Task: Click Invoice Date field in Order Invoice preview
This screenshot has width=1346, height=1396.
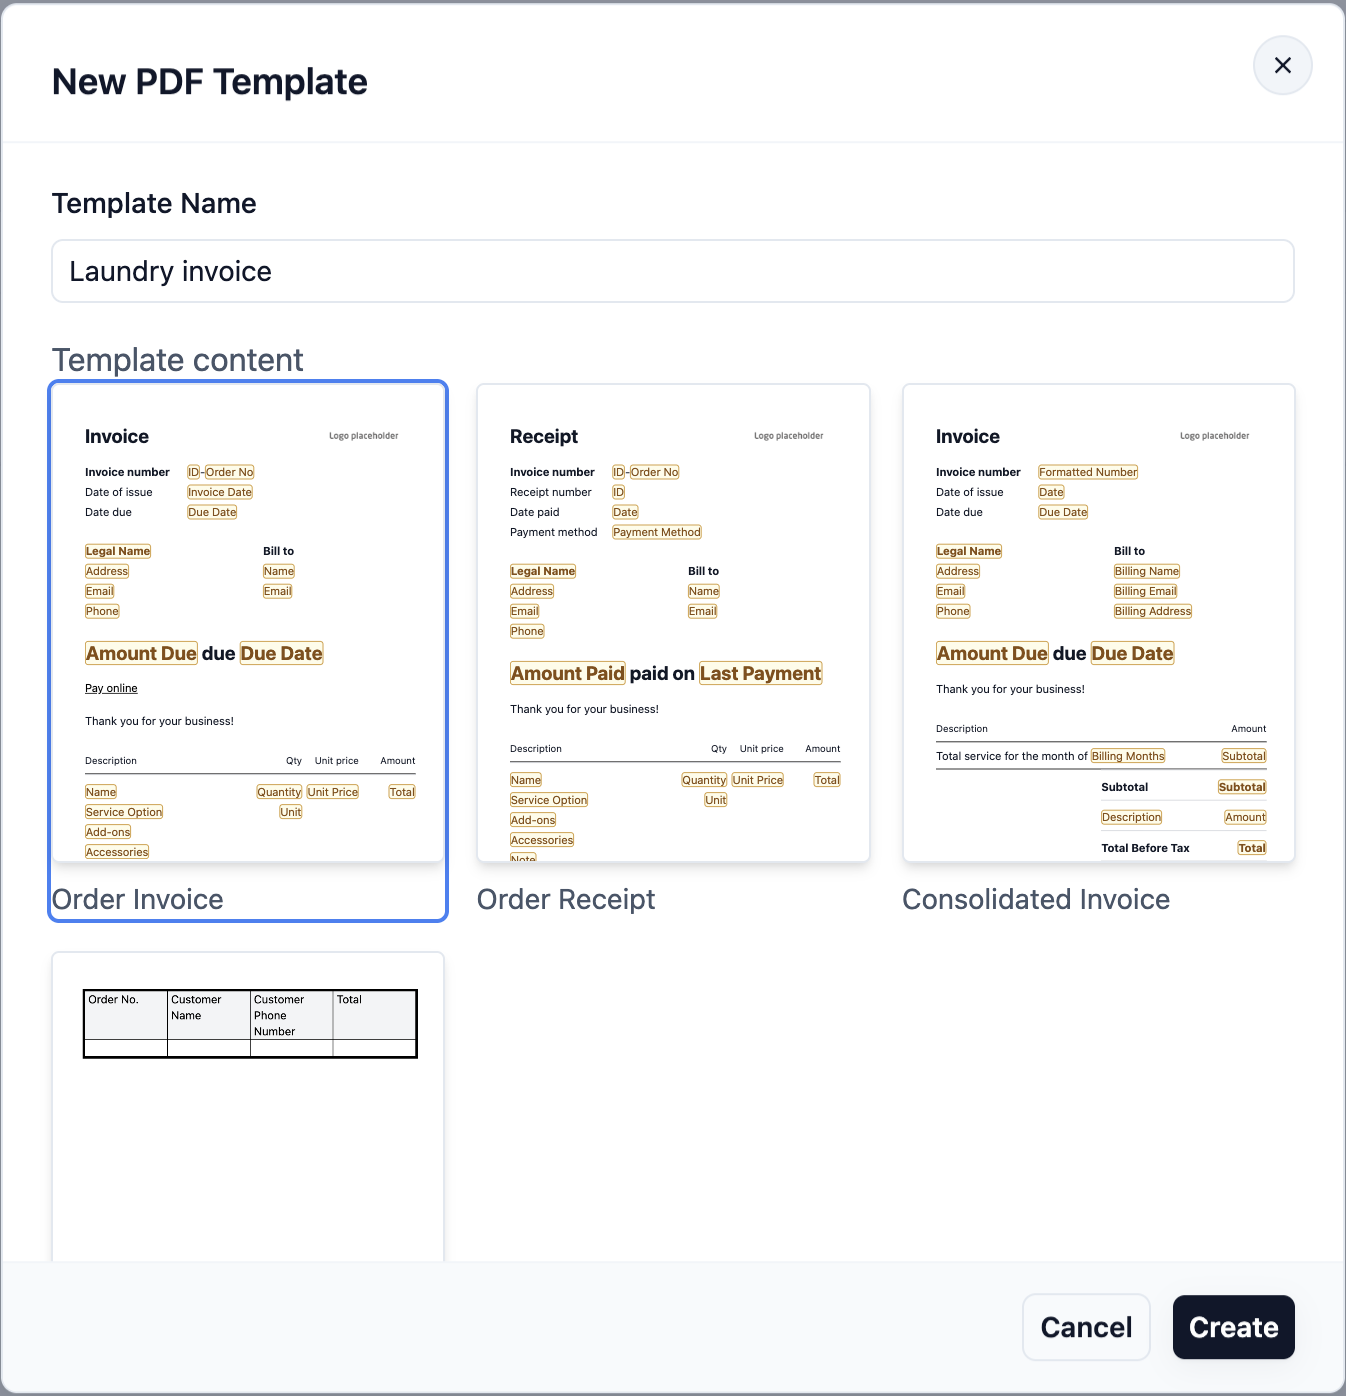Action: pyautogui.click(x=220, y=492)
